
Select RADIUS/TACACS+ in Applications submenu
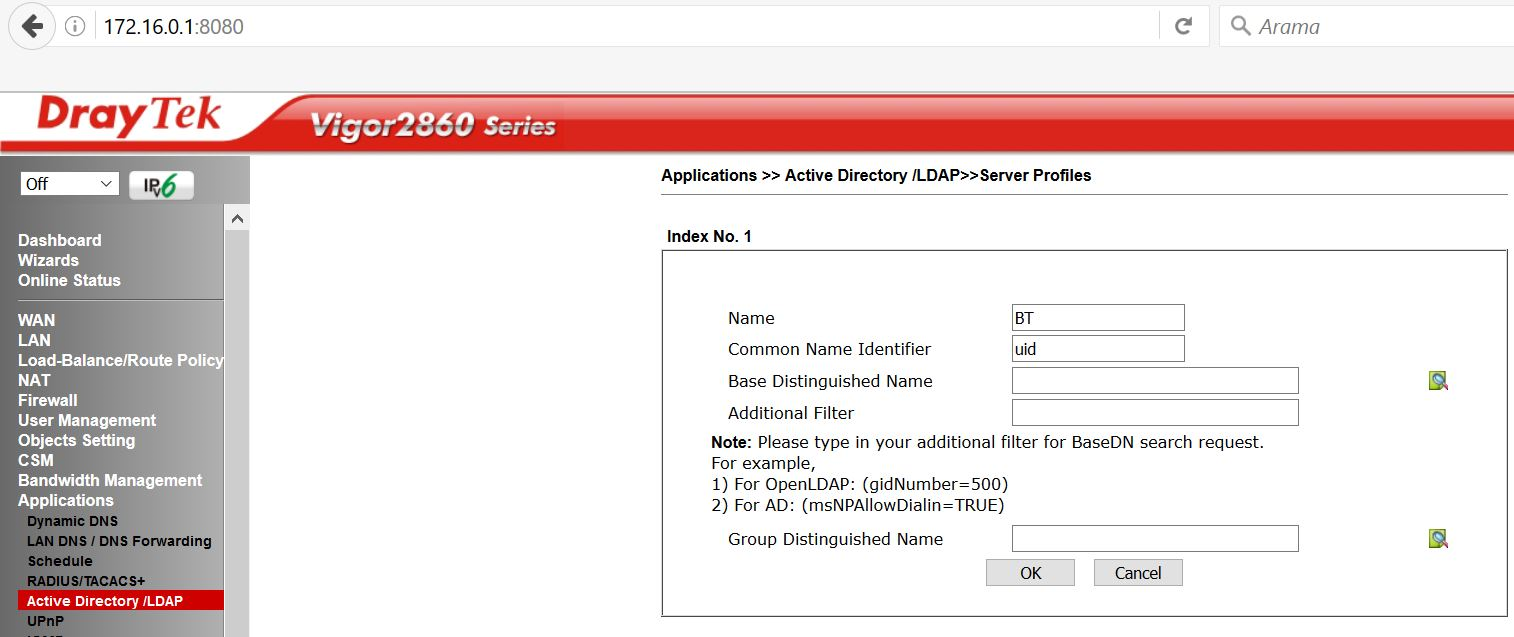click(86, 581)
